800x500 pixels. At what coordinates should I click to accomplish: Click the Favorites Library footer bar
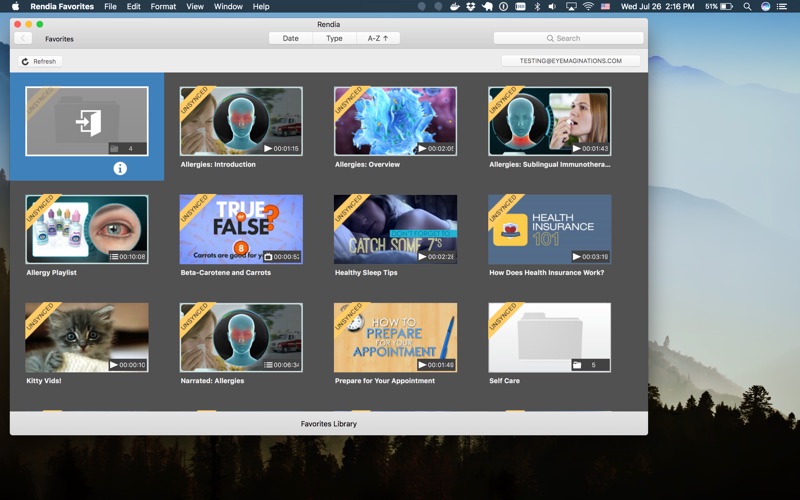pos(329,423)
